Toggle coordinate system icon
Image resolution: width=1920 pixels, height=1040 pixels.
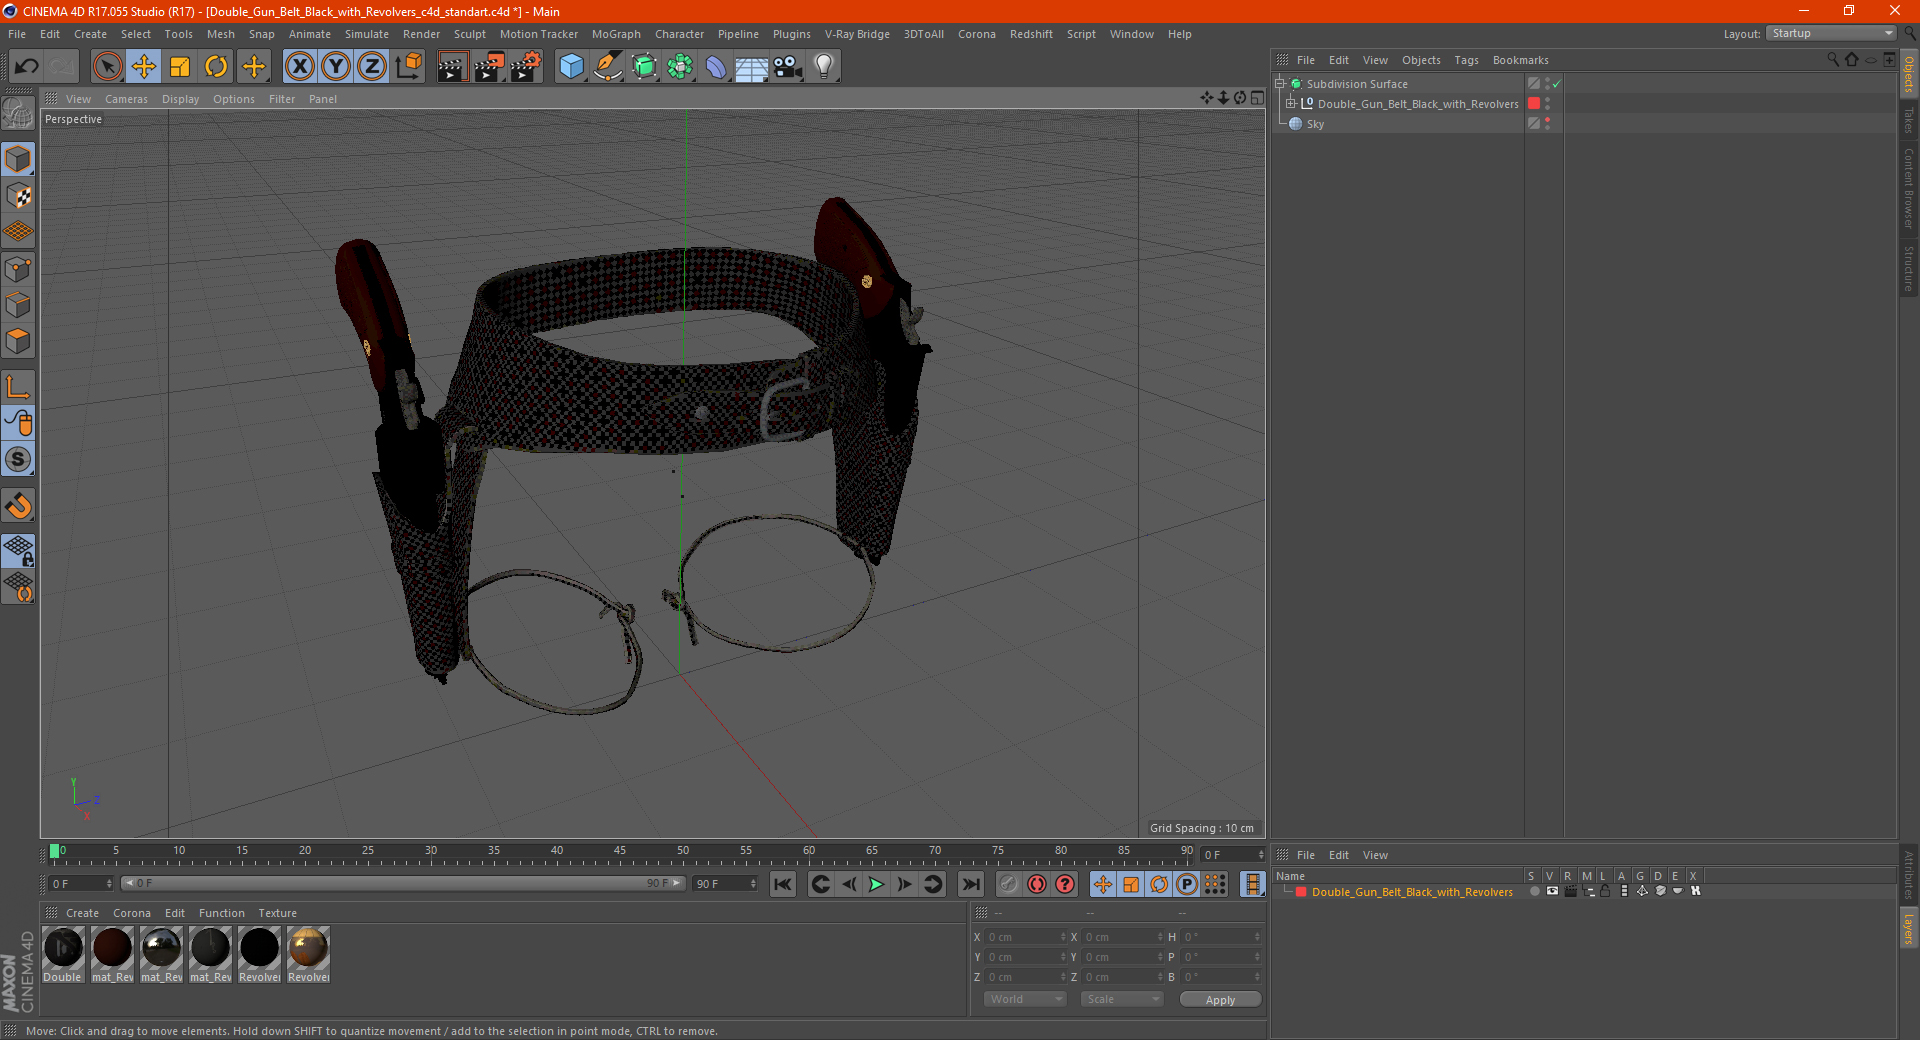pos(409,67)
